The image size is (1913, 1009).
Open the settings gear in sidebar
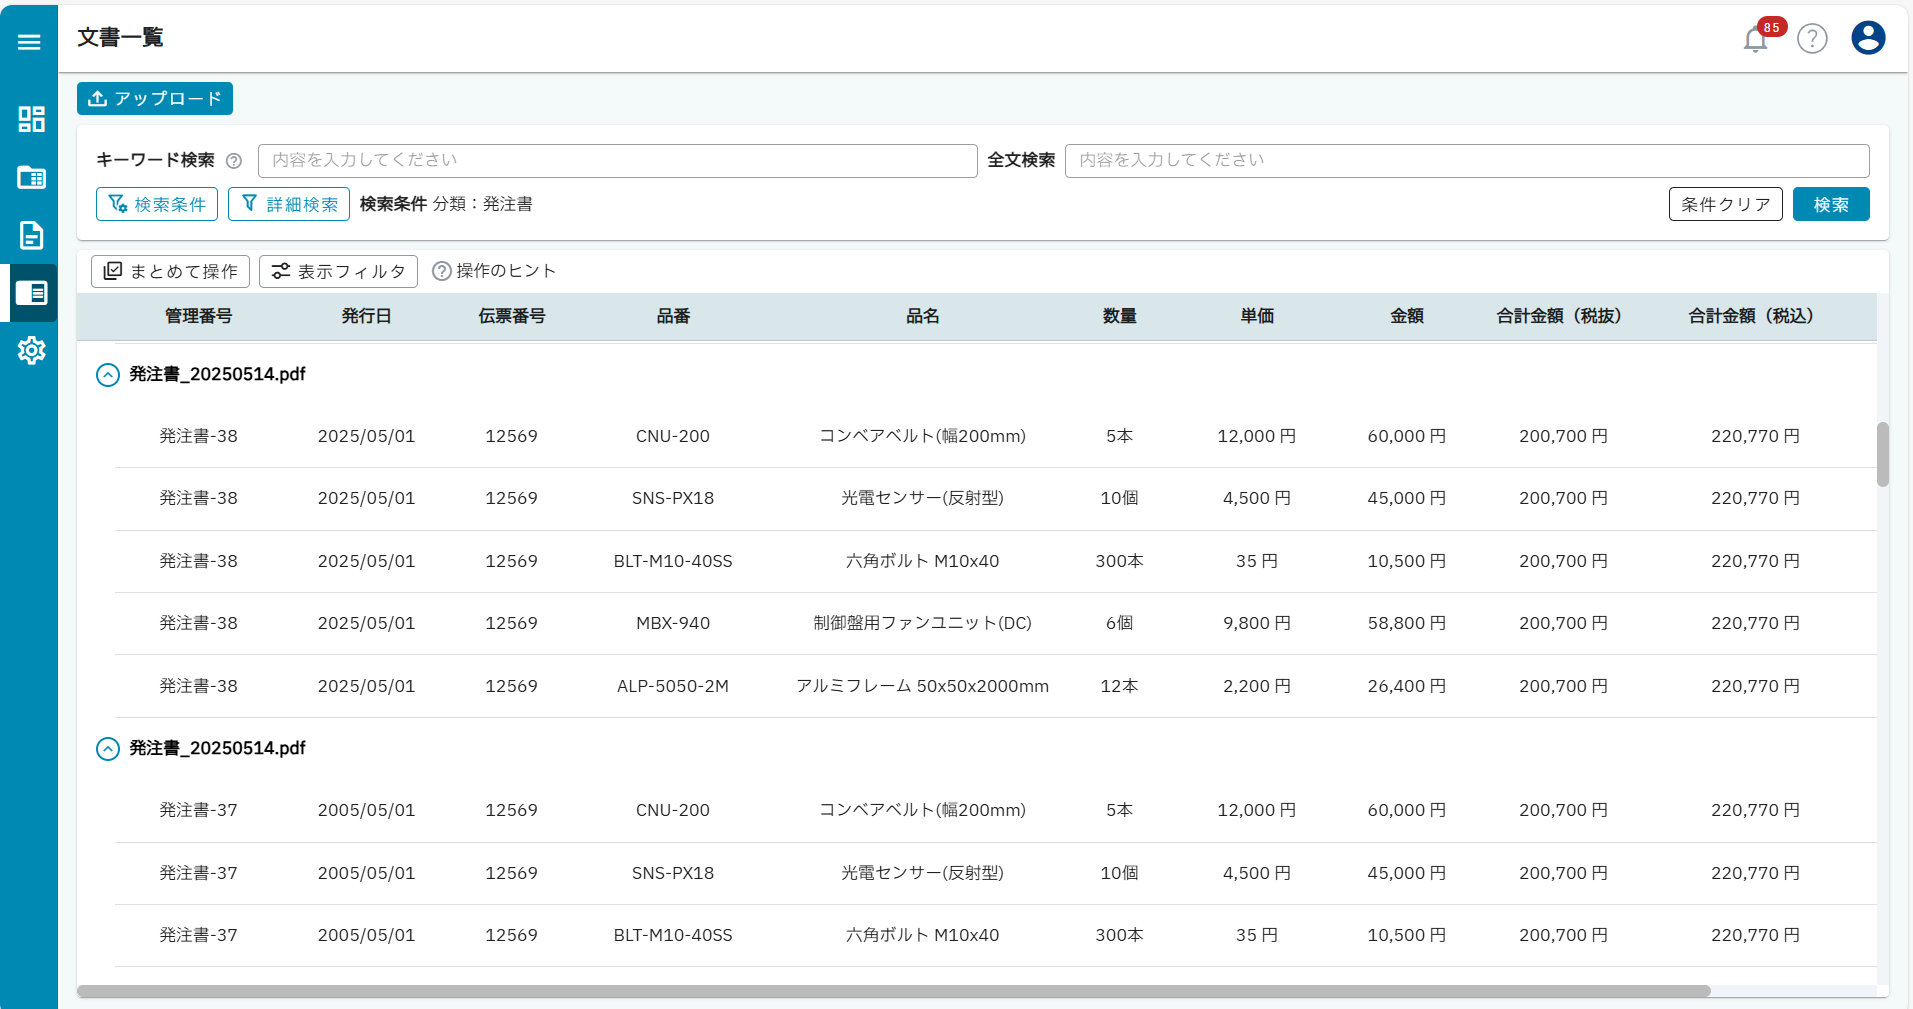coord(31,350)
